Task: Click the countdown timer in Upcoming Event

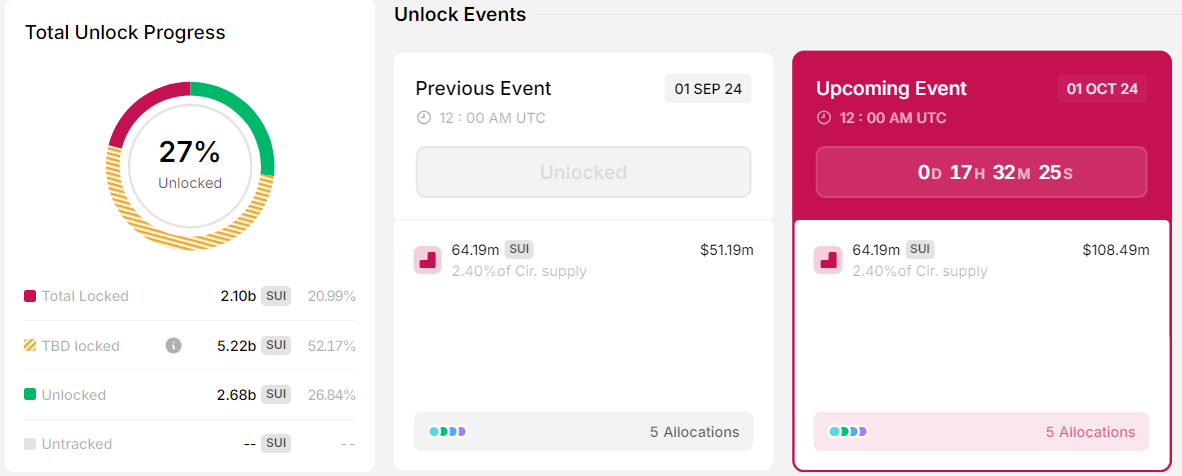Action: (x=981, y=172)
